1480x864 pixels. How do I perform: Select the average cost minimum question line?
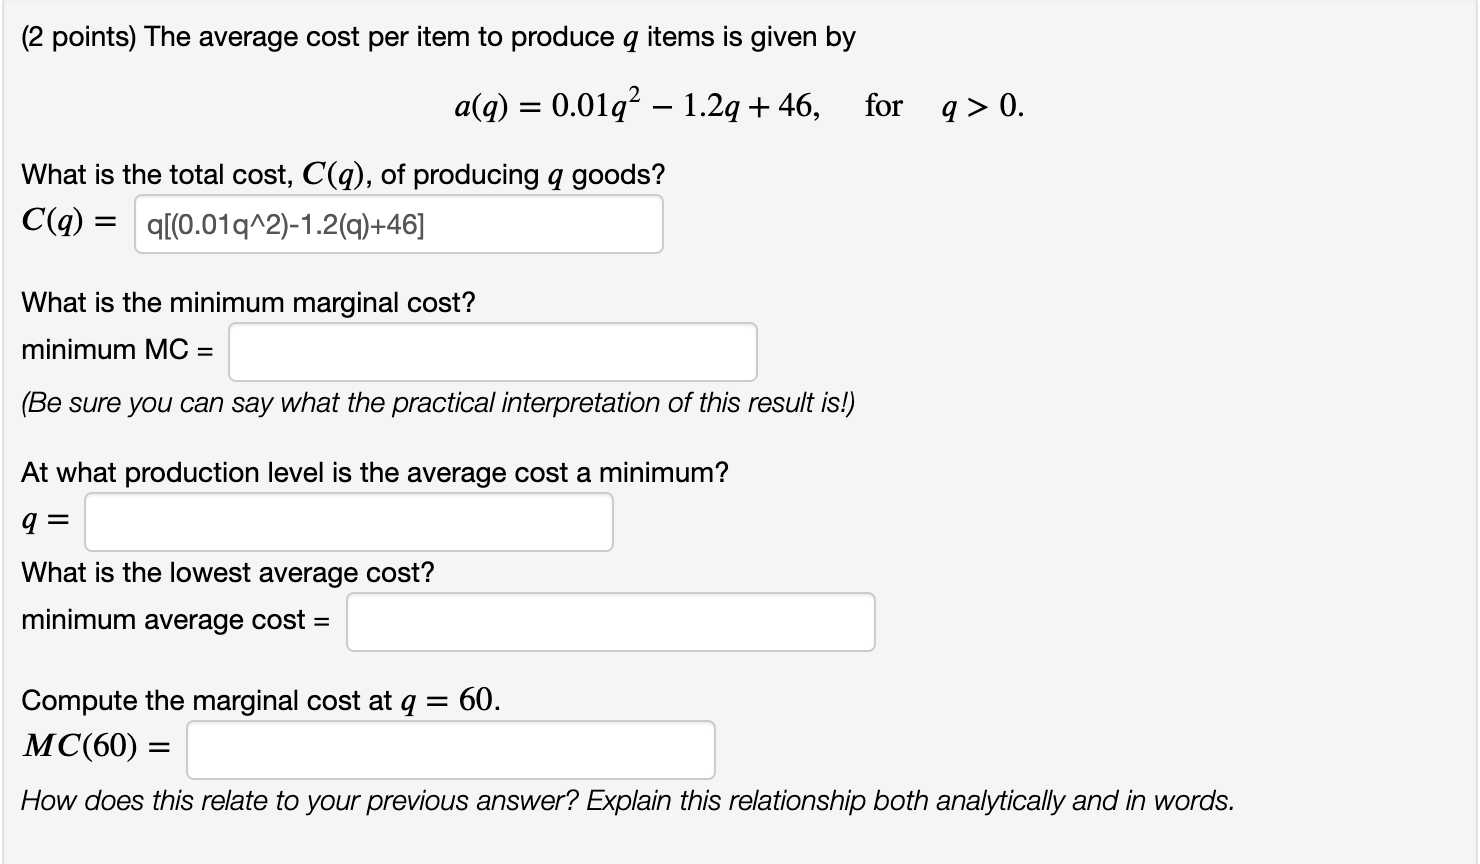tap(374, 472)
